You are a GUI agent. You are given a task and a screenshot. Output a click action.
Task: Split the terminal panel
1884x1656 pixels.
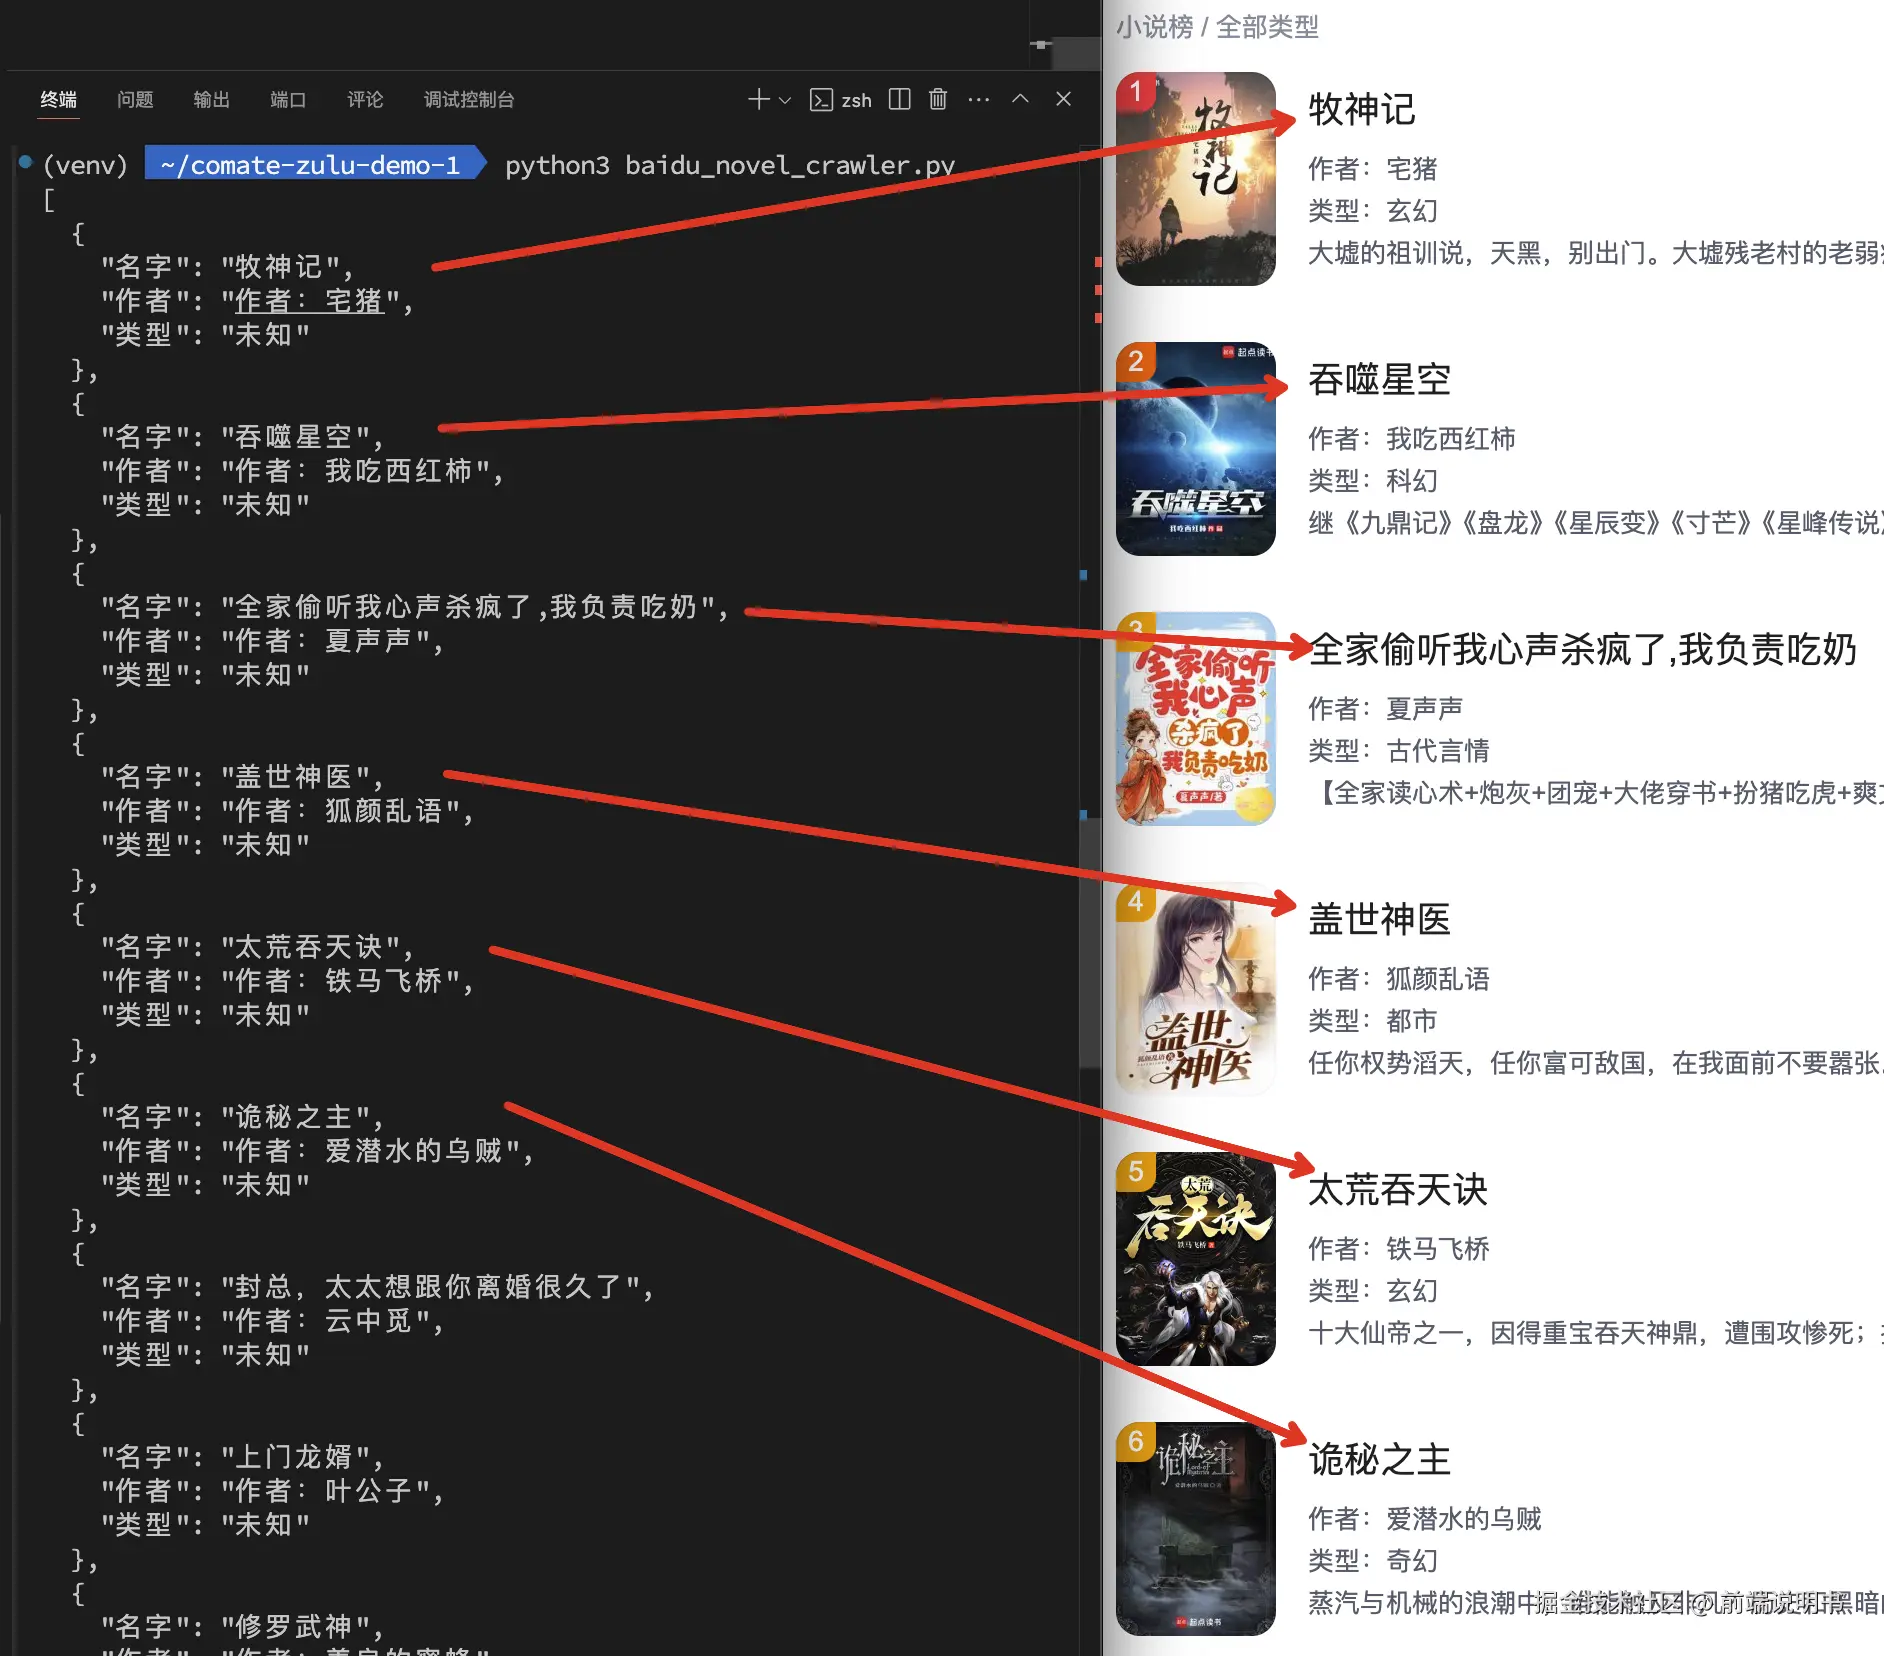point(899,99)
